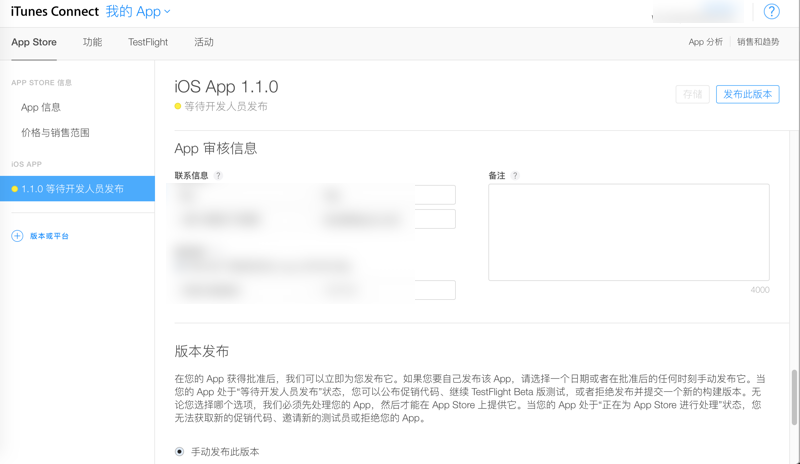Select 手动发布此版本 radio button
This screenshot has height=464, width=800.
[x=180, y=452]
